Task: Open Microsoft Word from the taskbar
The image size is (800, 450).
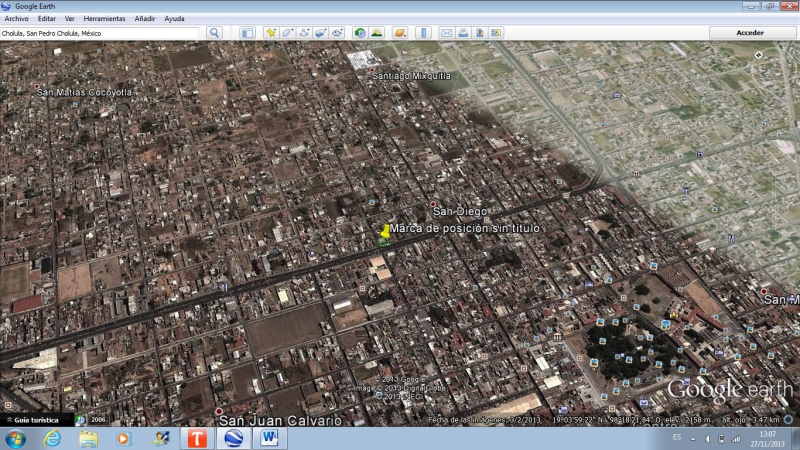Action: pos(269,438)
